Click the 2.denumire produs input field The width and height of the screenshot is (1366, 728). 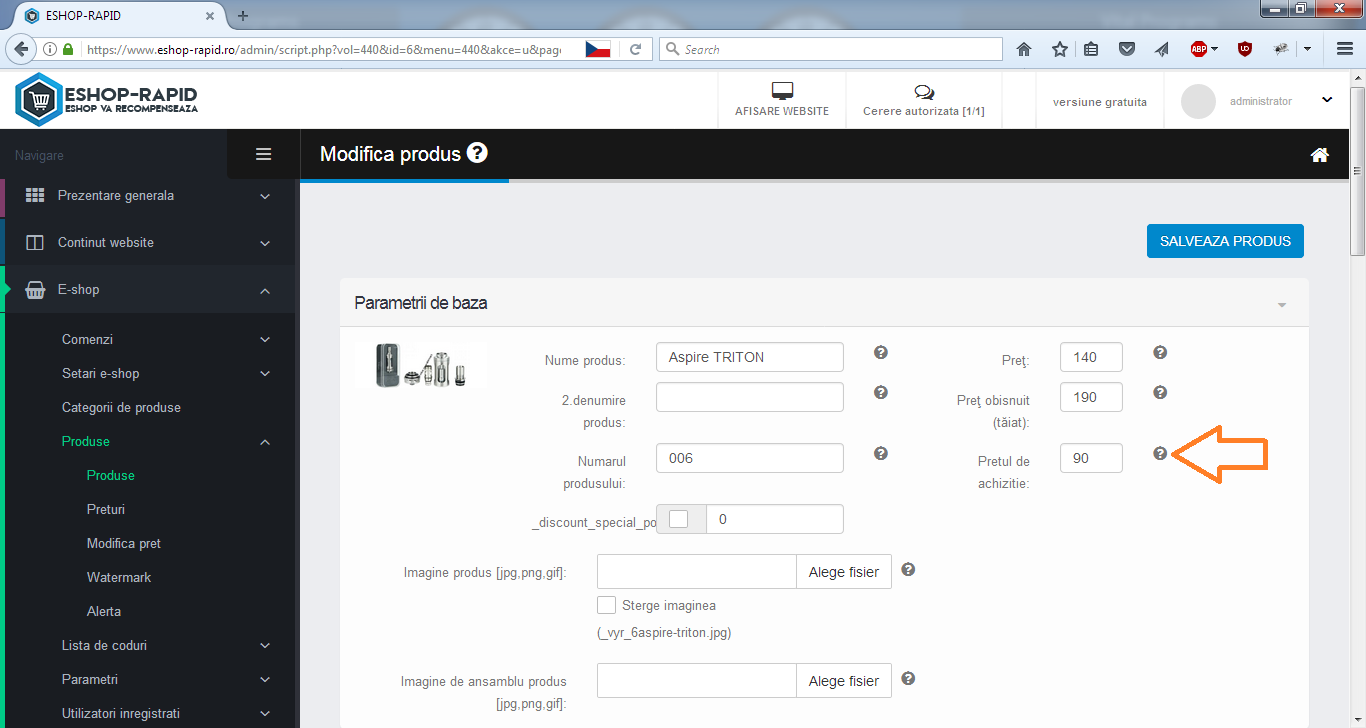pos(750,397)
